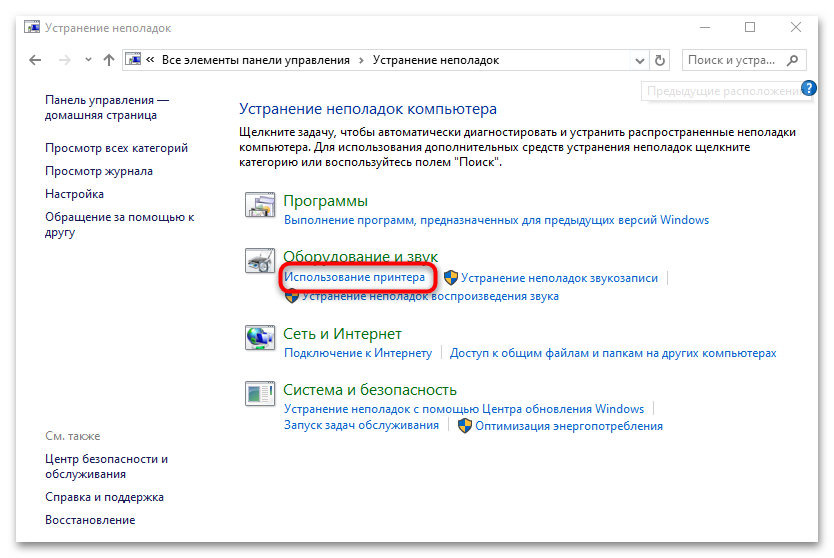The width and height of the screenshot is (834, 558).
Task: Open Подключение к Интернету troubleshooter
Action: pyautogui.click(x=358, y=353)
